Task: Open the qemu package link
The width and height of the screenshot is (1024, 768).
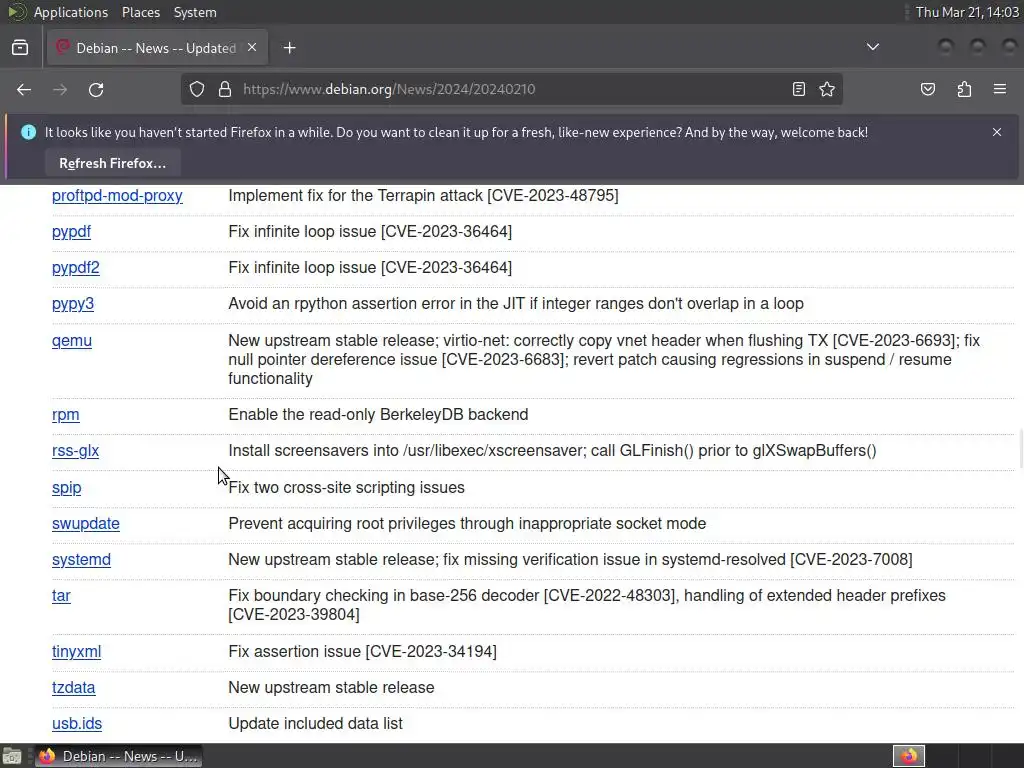Action: coord(72,341)
